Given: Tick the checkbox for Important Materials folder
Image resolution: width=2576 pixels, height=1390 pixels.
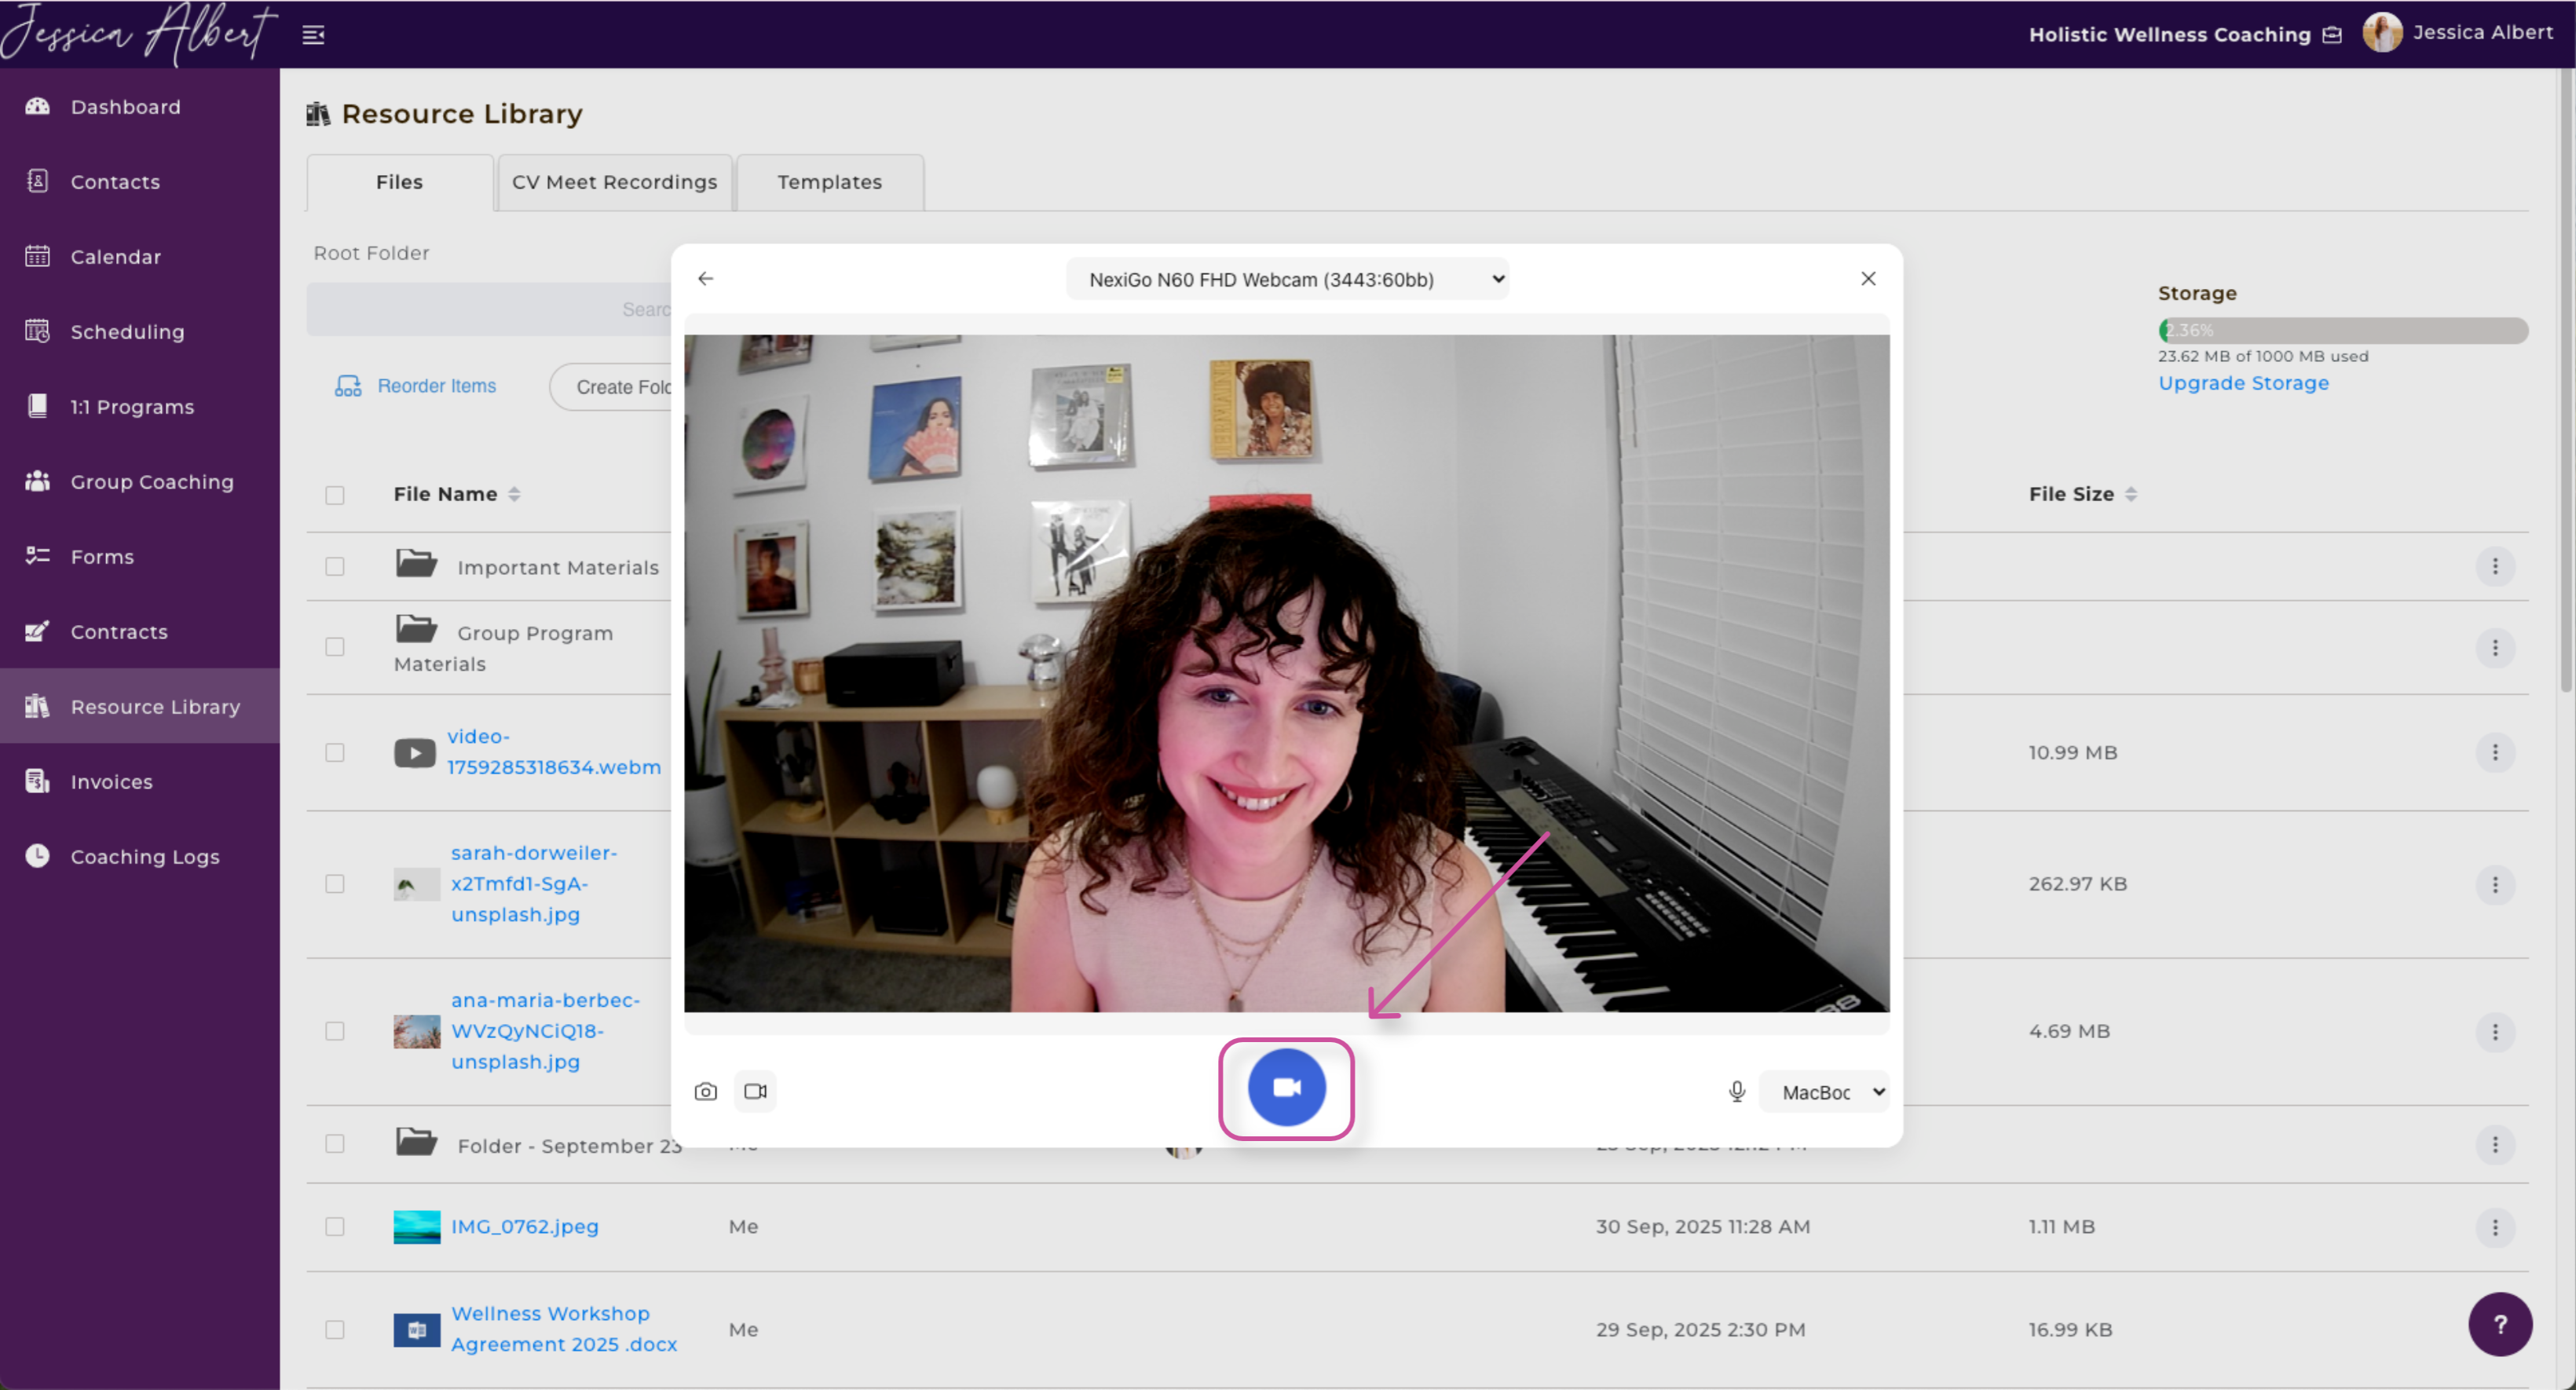Looking at the screenshot, I should tap(335, 566).
